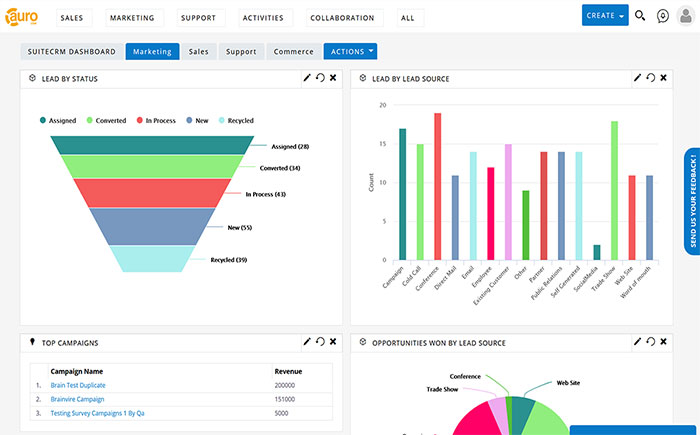The height and width of the screenshot is (435, 700).
Task: Click the In Process red funnel segment
Action: [152, 193]
